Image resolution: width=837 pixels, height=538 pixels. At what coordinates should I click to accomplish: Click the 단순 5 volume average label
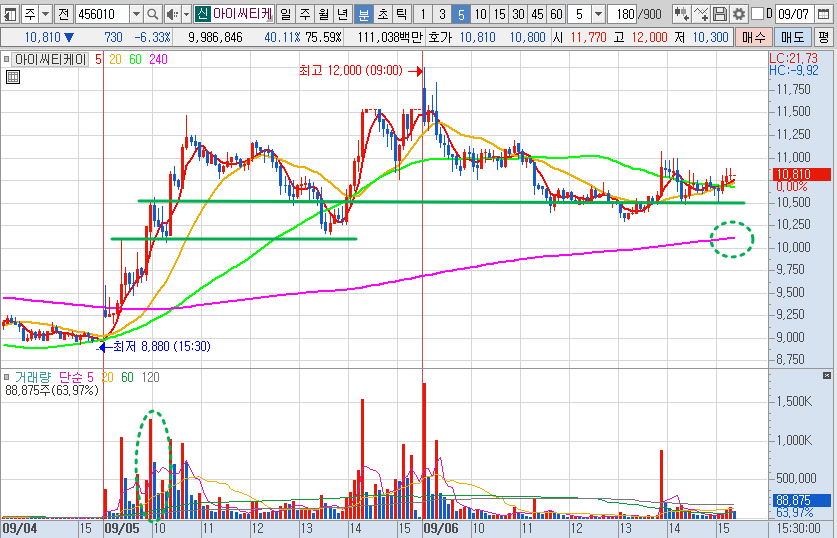point(76,377)
